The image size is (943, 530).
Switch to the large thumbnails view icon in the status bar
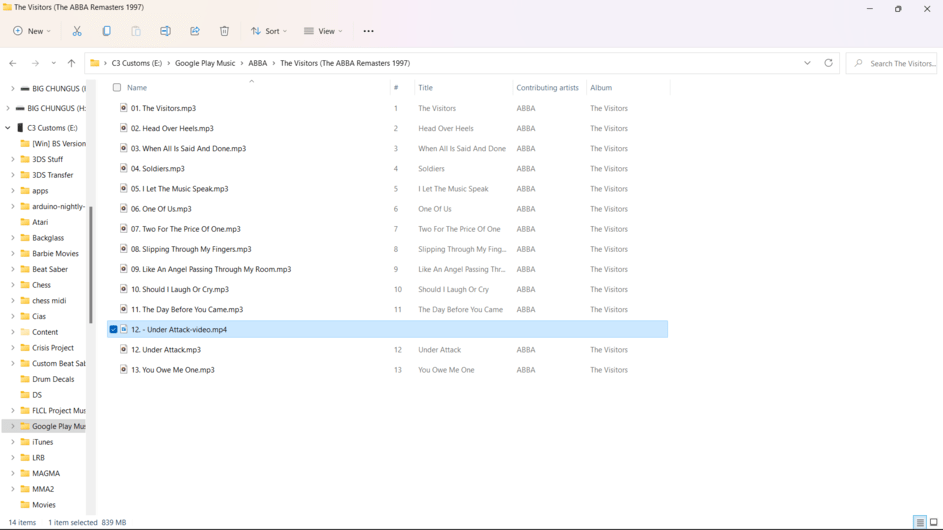tap(933, 522)
